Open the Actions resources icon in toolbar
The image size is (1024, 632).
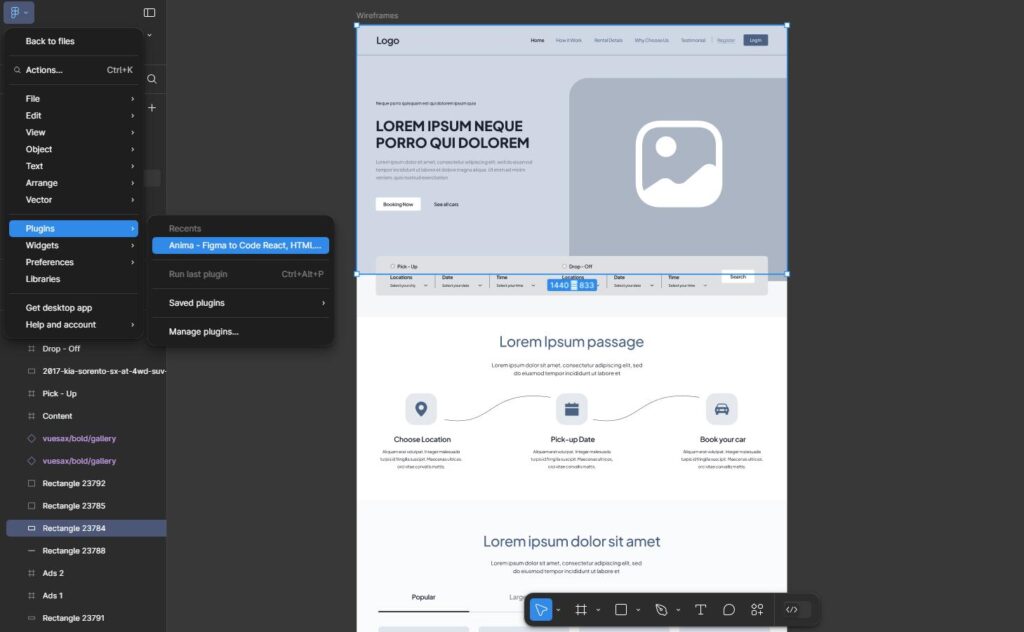(x=757, y=609)
